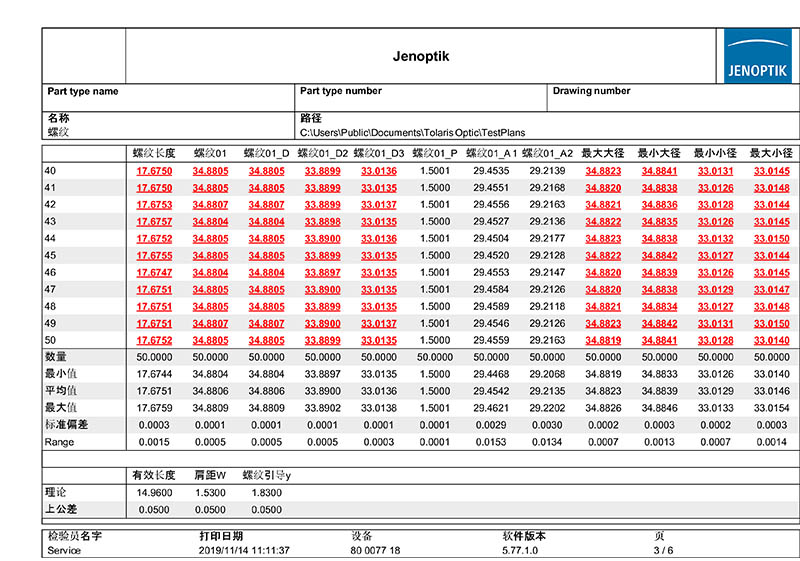Viewport: 800px width, 561px height.
Task: Select the Part type name field
Action: click(83, 91)
